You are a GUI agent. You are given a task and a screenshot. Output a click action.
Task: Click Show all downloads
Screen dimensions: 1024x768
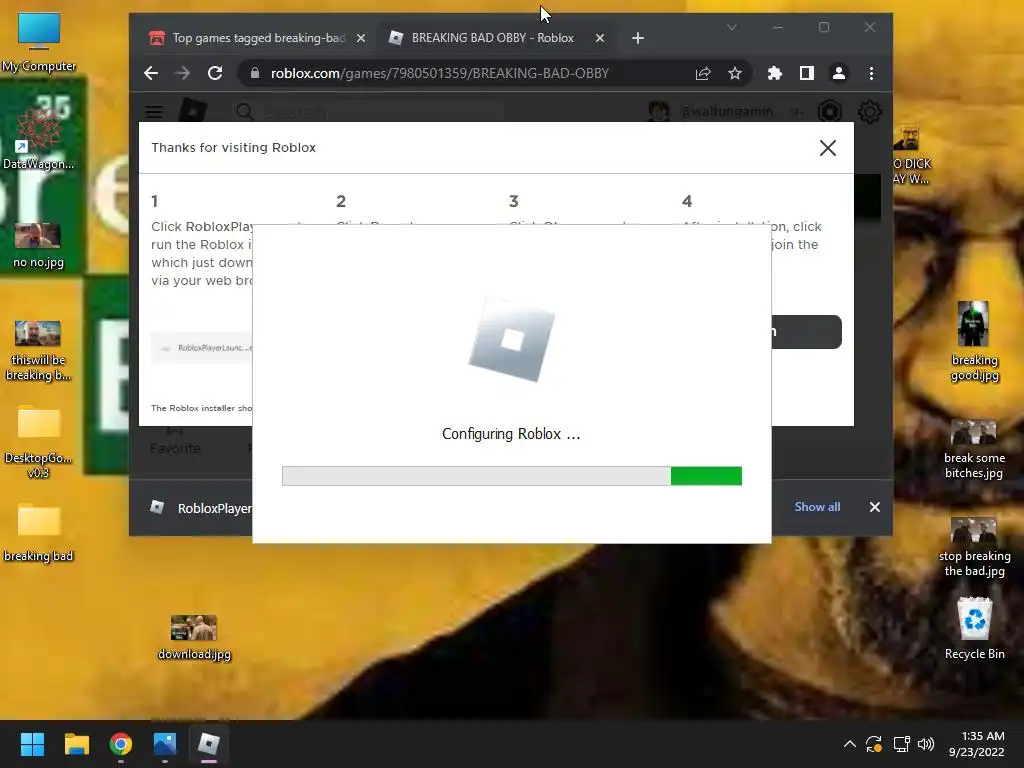click(x=817, y=507)
